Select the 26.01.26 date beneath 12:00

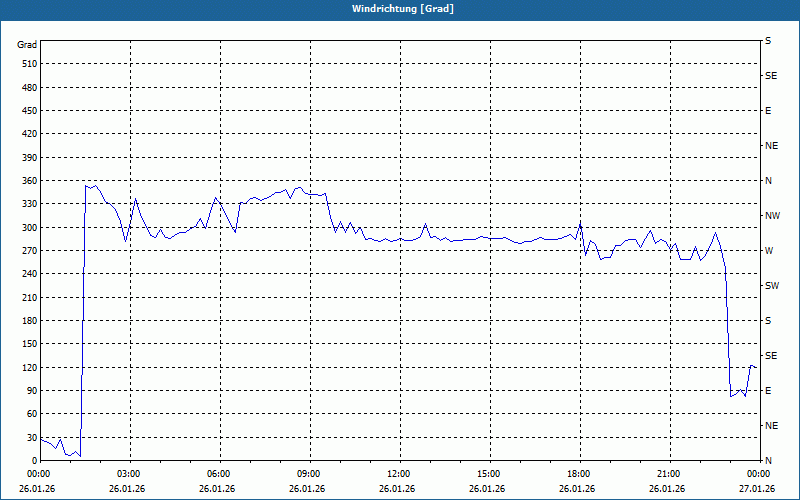397,489
